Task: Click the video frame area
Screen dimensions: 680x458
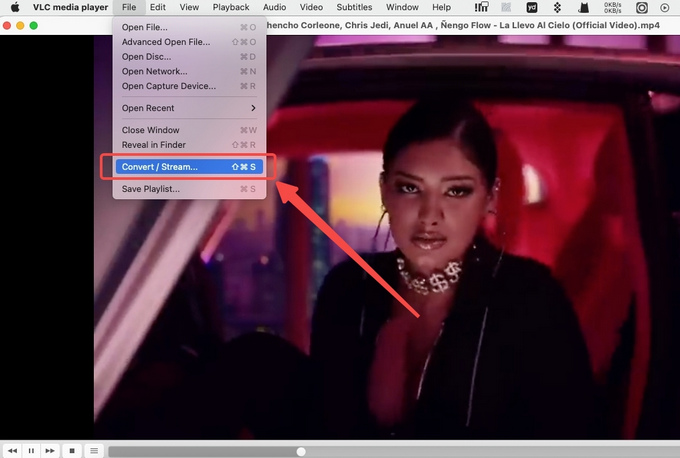Action: 387,237
